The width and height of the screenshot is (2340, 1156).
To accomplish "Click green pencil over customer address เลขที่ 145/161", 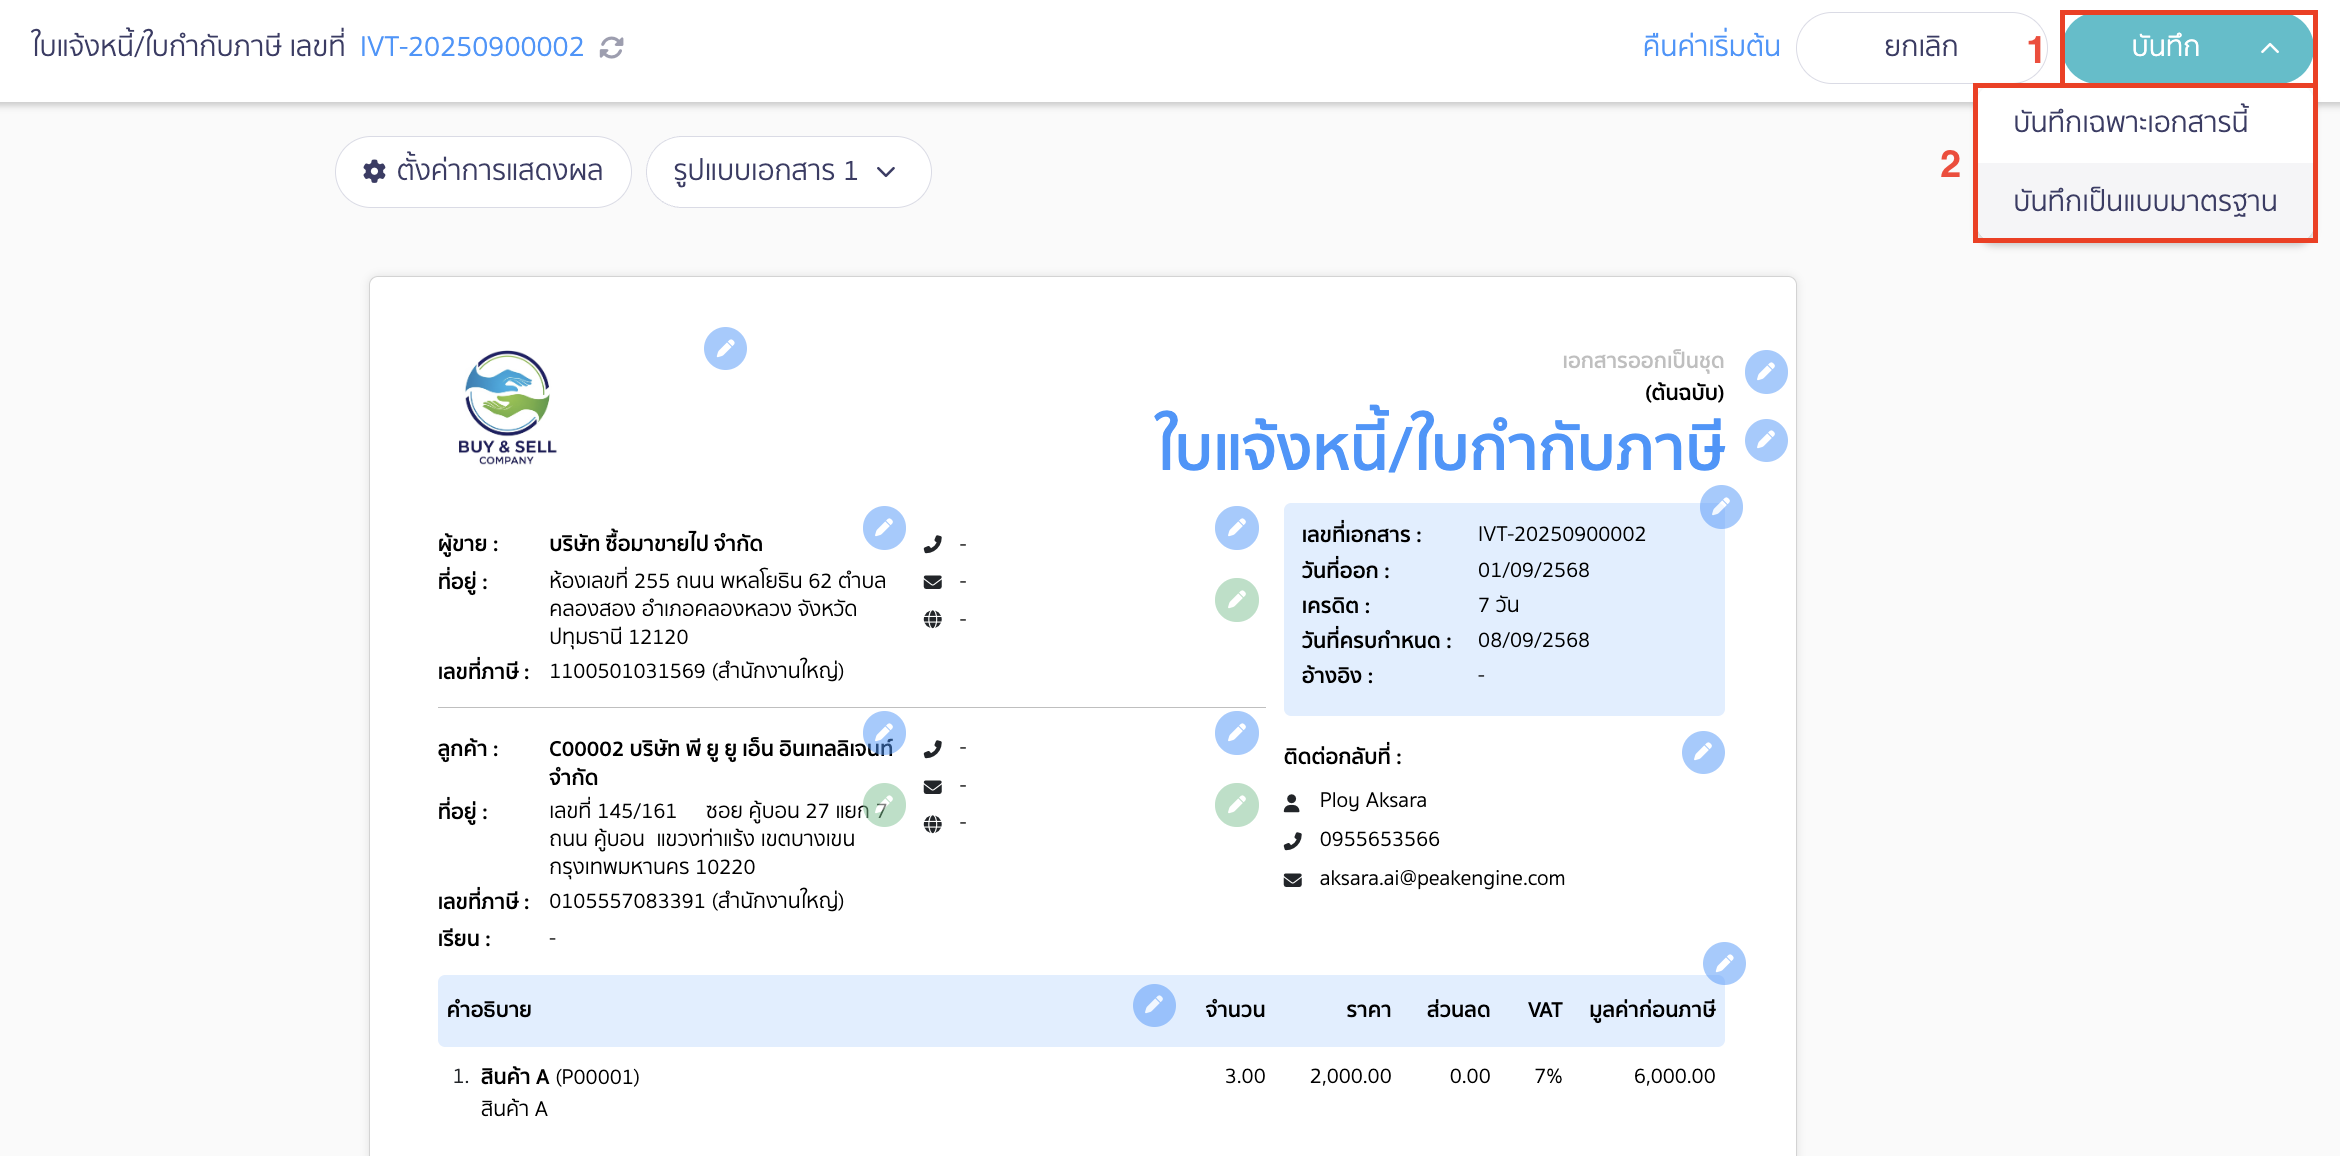I will [884, 805].
